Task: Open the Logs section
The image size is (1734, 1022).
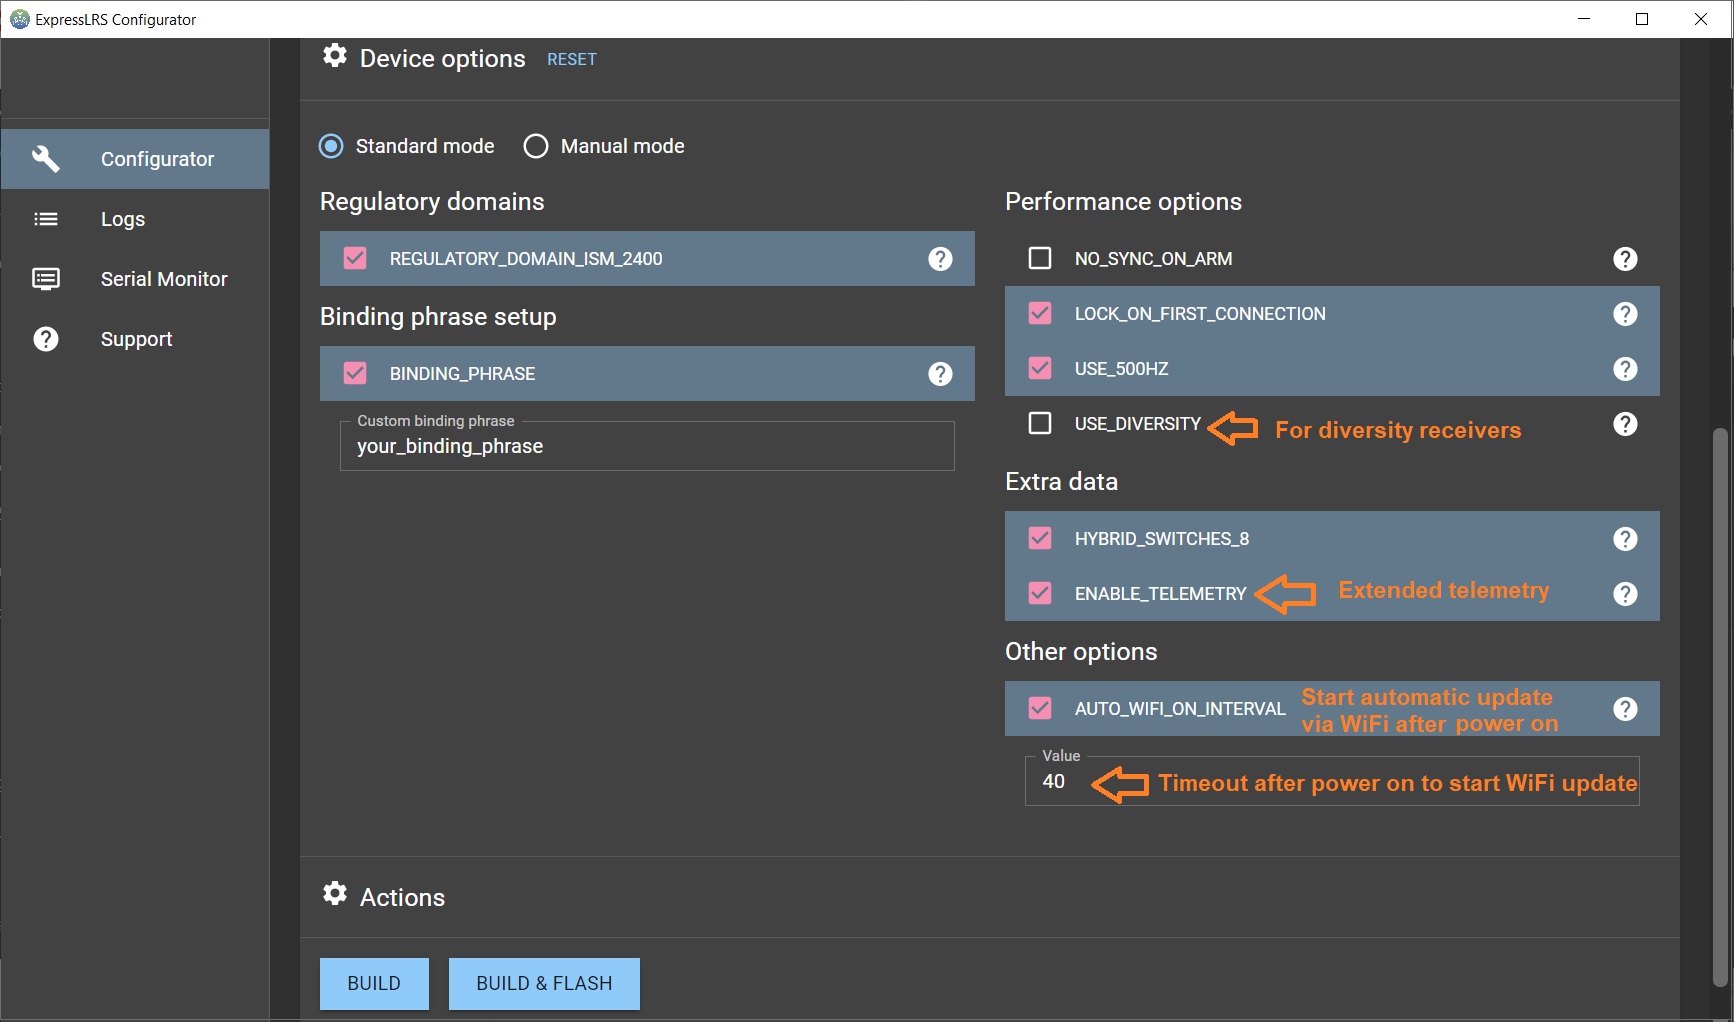Action: 135,219
